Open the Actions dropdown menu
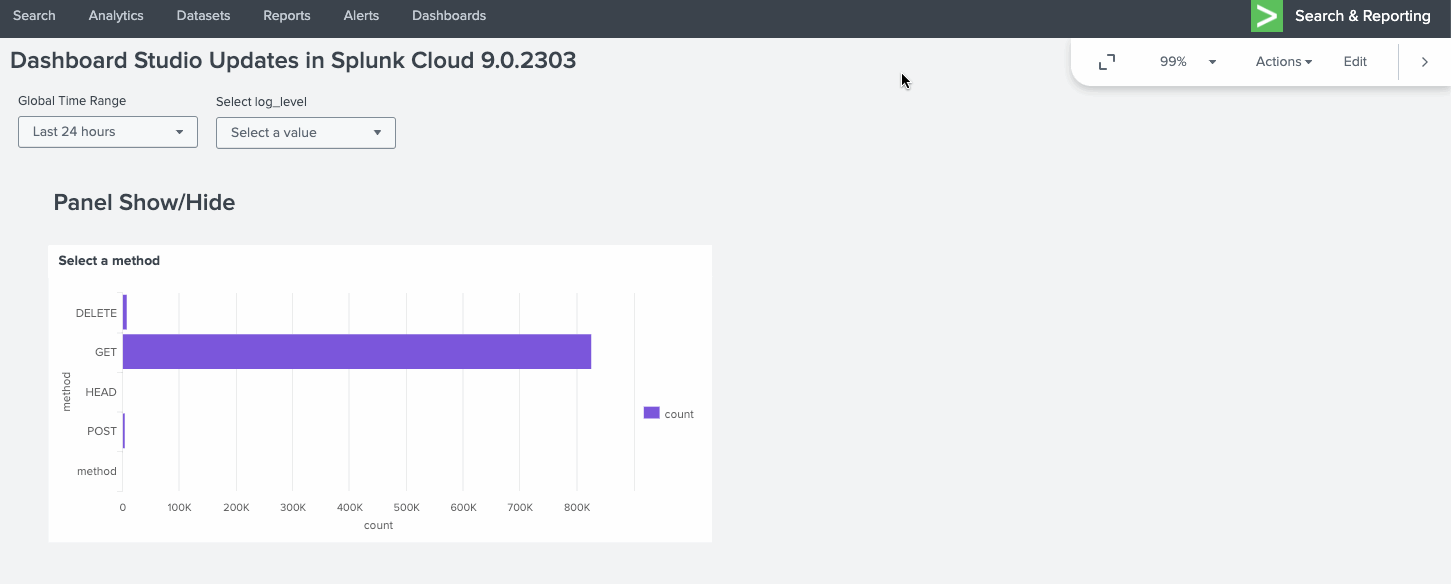 [x=1283, y=62]
